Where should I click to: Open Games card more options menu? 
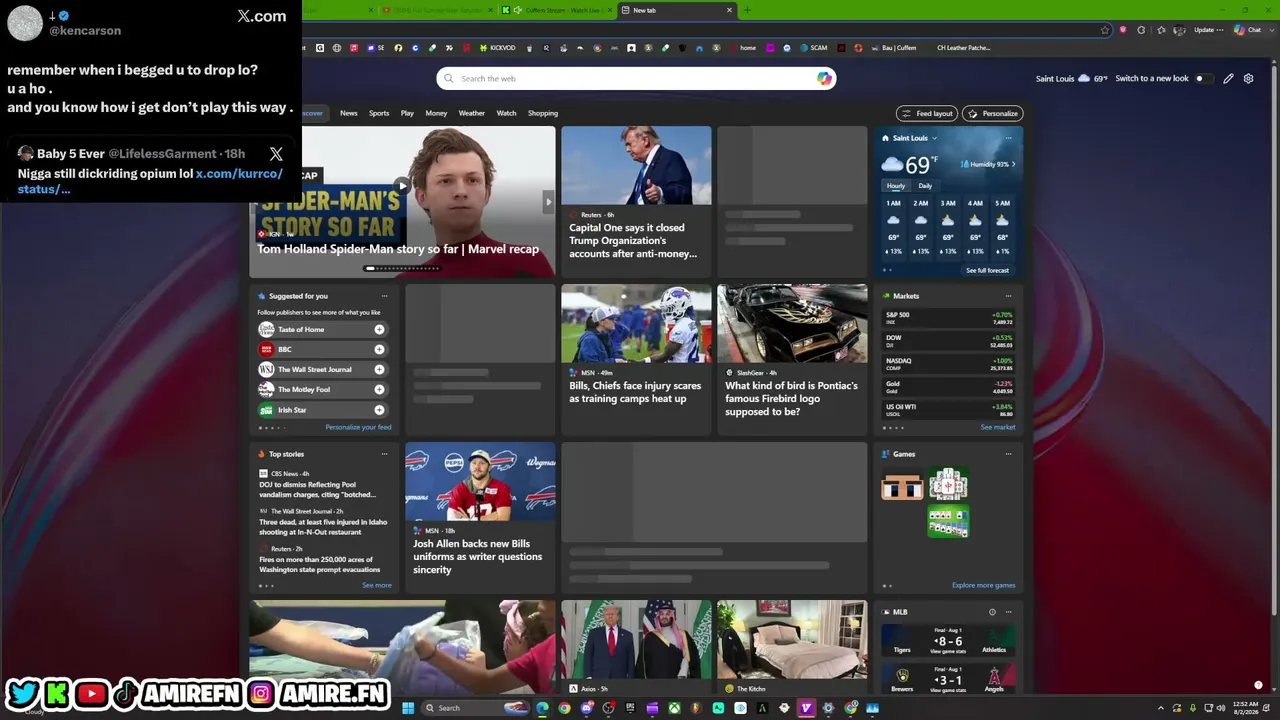click(x=1008, y=454)
